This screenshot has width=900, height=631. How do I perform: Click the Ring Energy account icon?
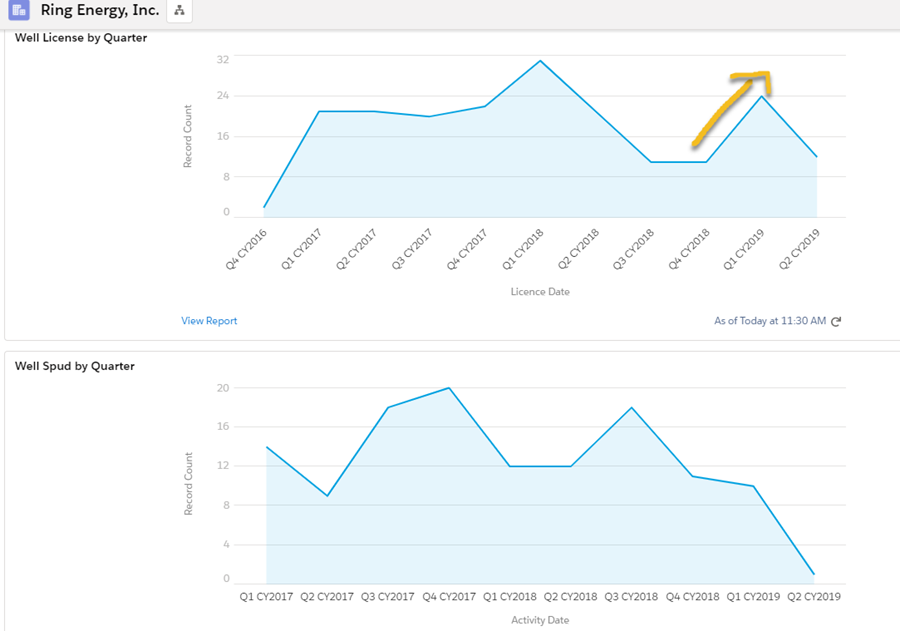point(18,11)
